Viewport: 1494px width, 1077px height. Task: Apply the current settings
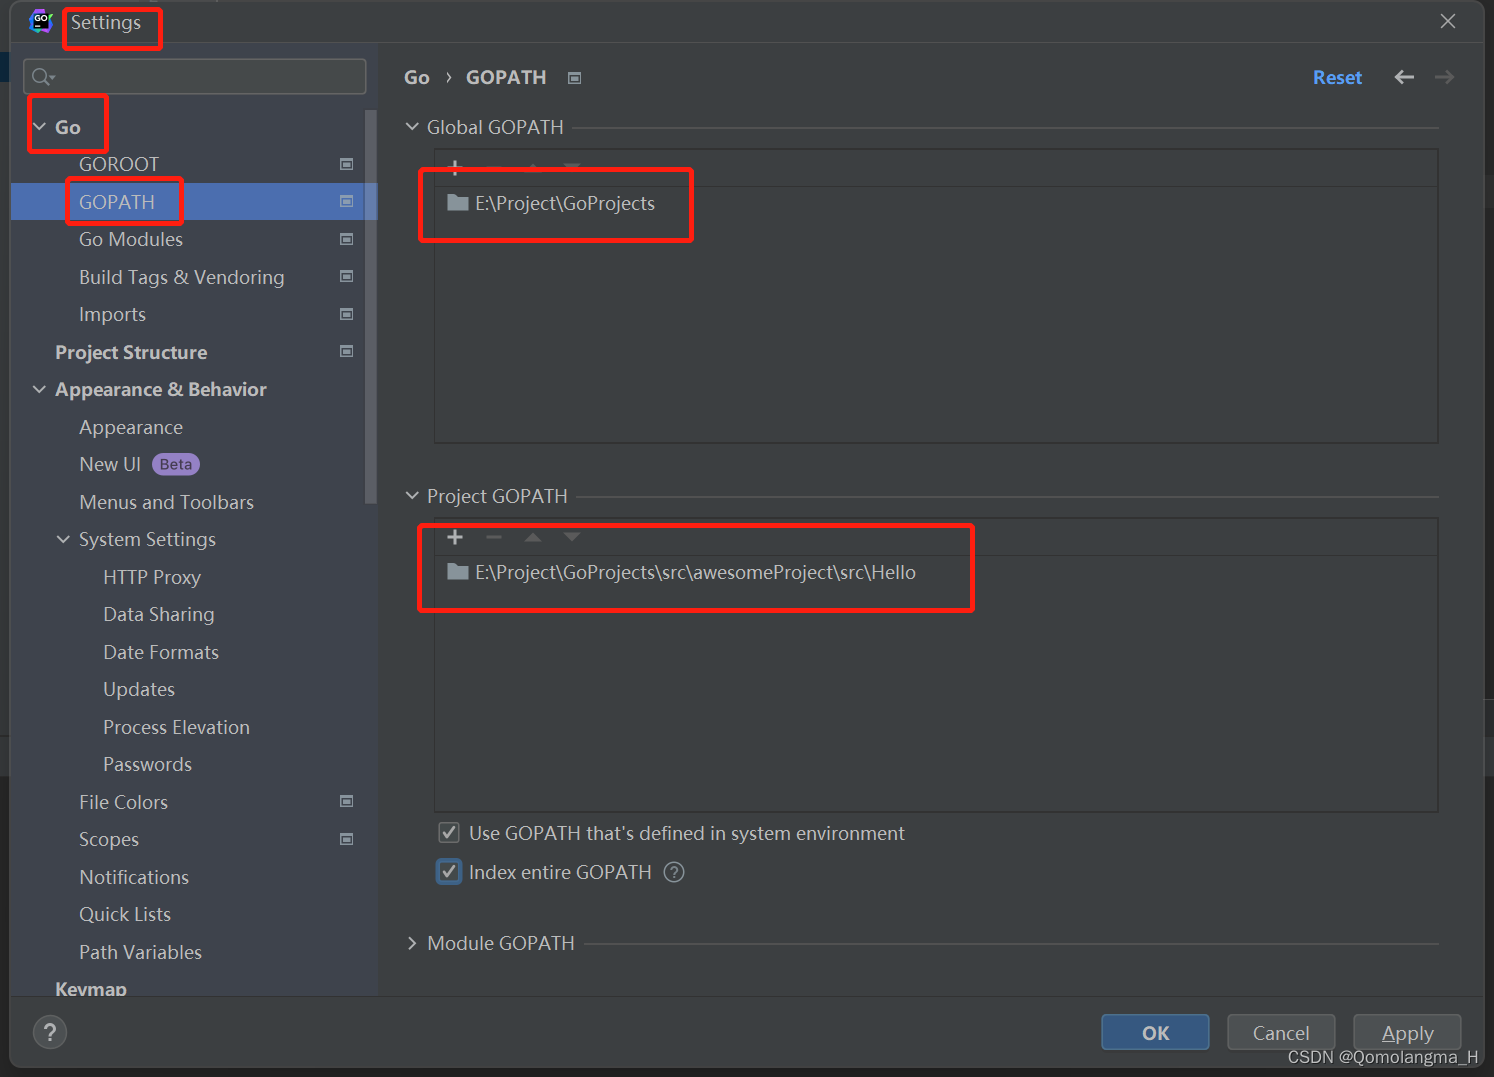point(1407,1032)
